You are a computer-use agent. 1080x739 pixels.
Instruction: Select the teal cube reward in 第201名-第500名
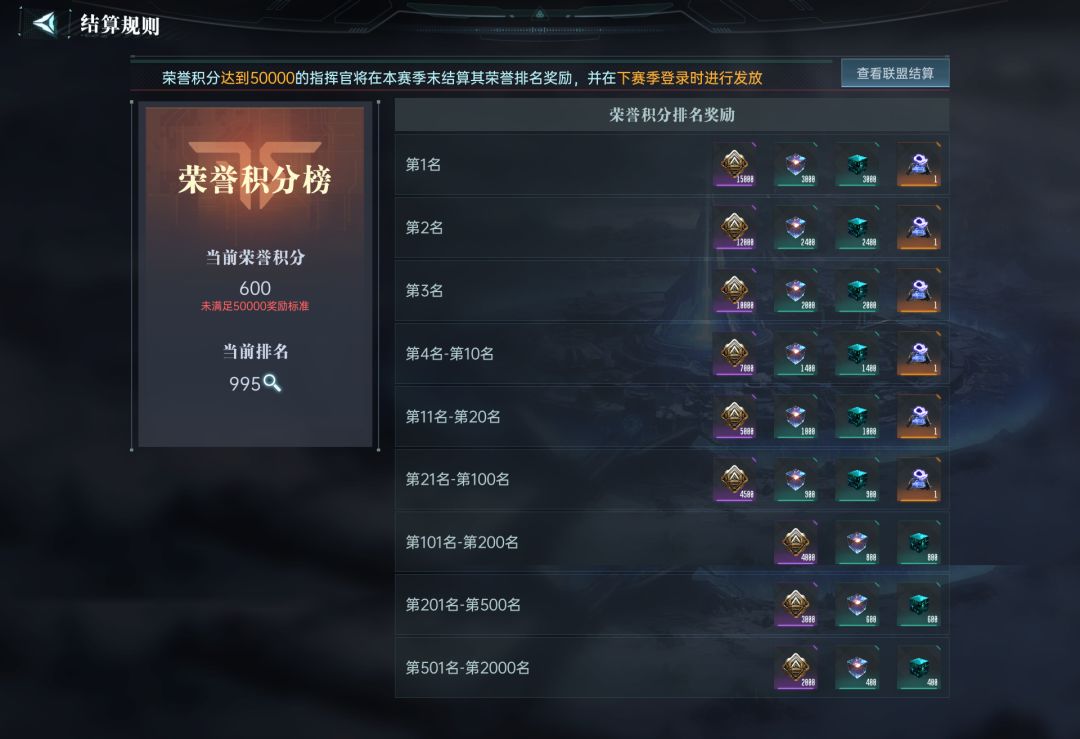(919, 605)
